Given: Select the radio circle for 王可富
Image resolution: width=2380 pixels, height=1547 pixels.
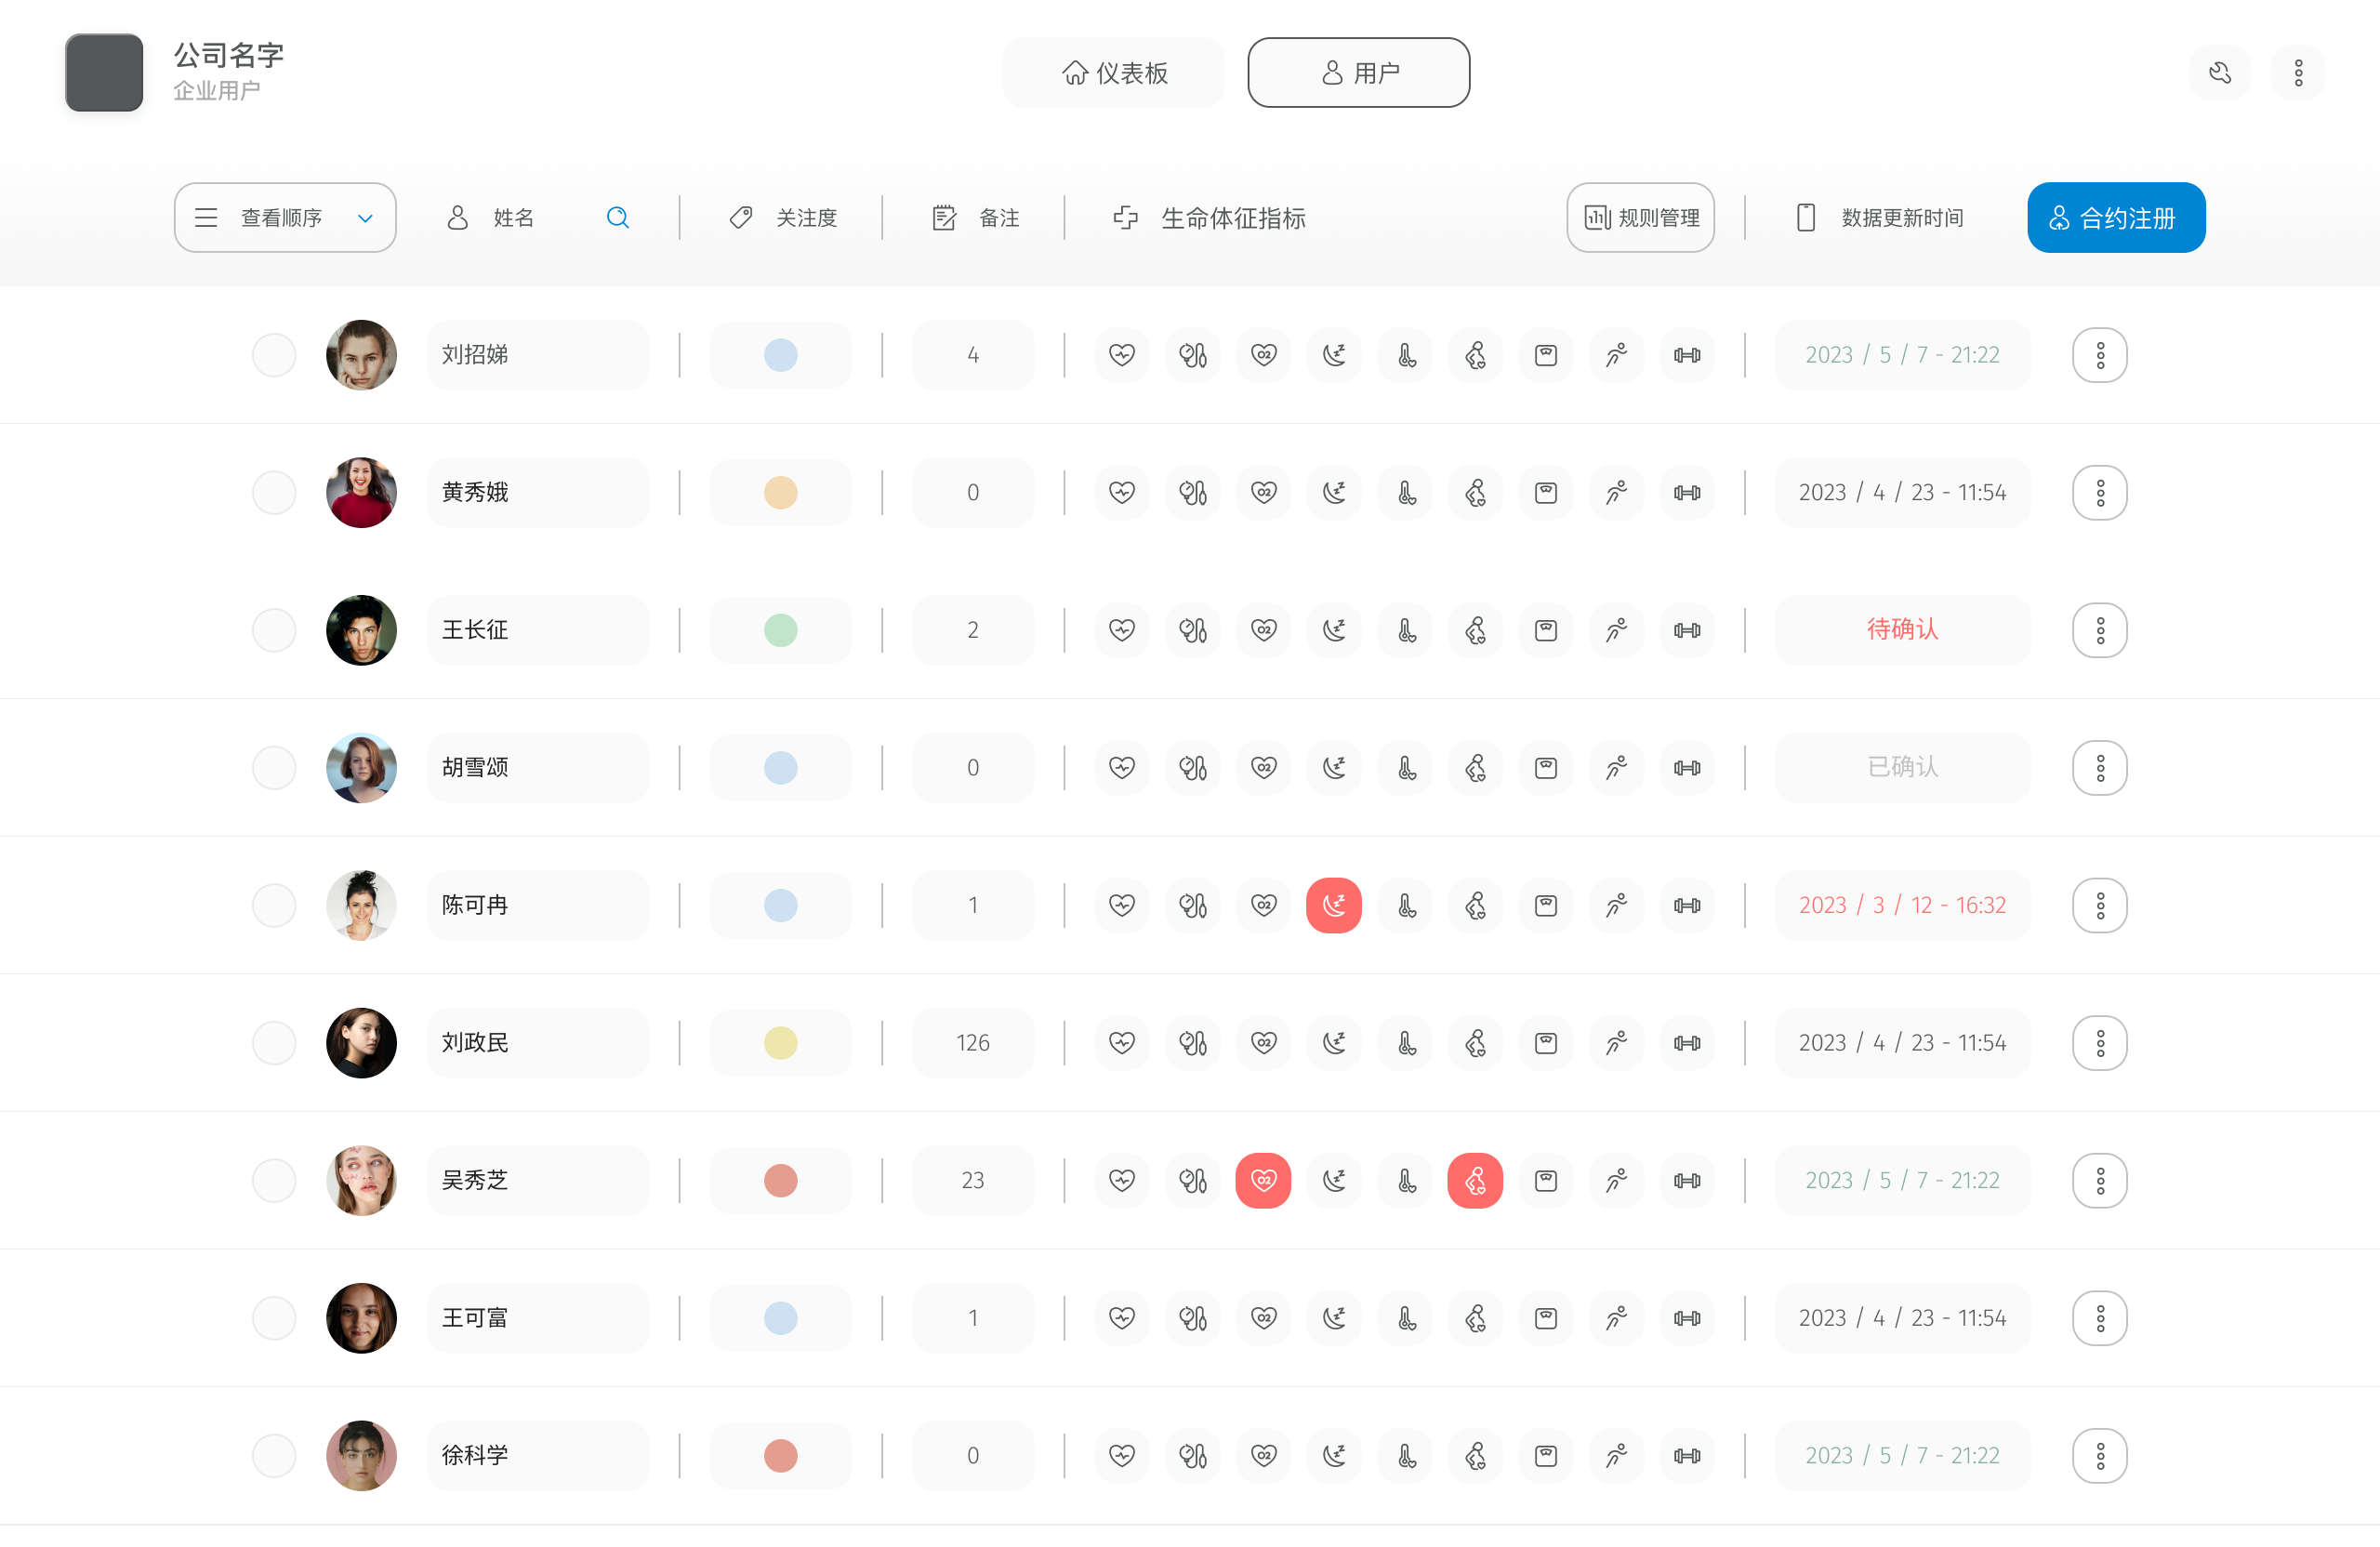Looking at the screenshot, I should click(274, 1318).
